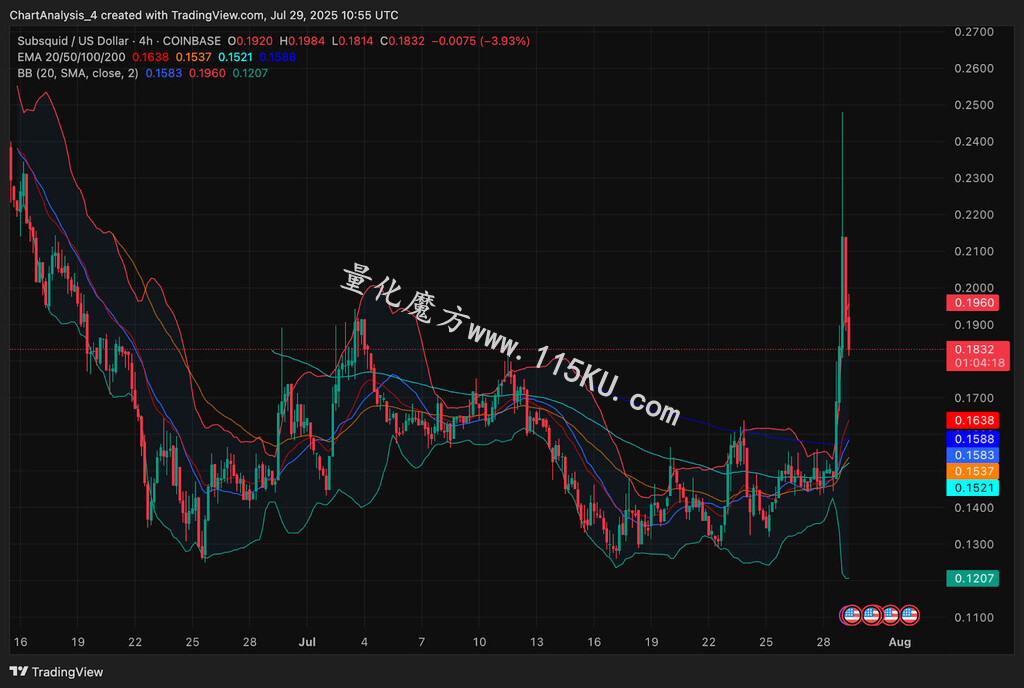Click the ChartAnalysis_4 header caption text
The image size is (1024, 688).
pyautogui.click(x=204, y=15)
